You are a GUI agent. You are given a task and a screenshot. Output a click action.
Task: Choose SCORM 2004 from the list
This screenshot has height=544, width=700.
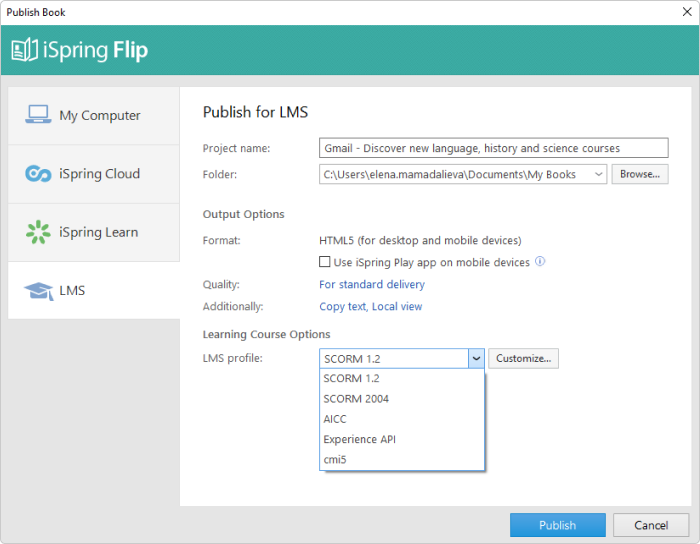coord(402,399)
